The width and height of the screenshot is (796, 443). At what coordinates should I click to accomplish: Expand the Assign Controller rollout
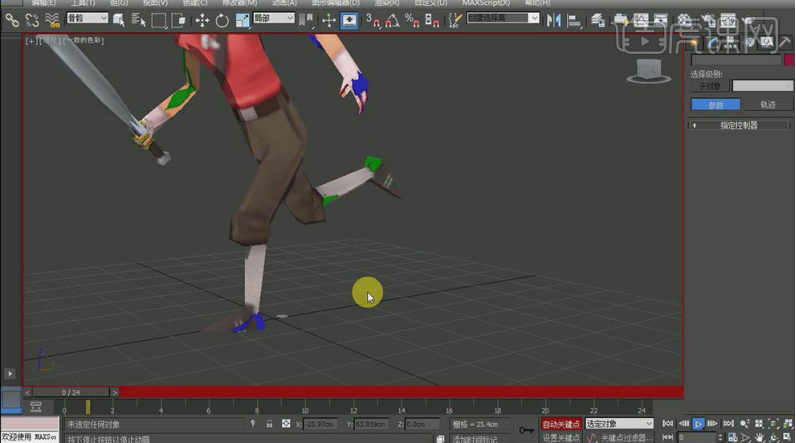(x=739, y=125)
